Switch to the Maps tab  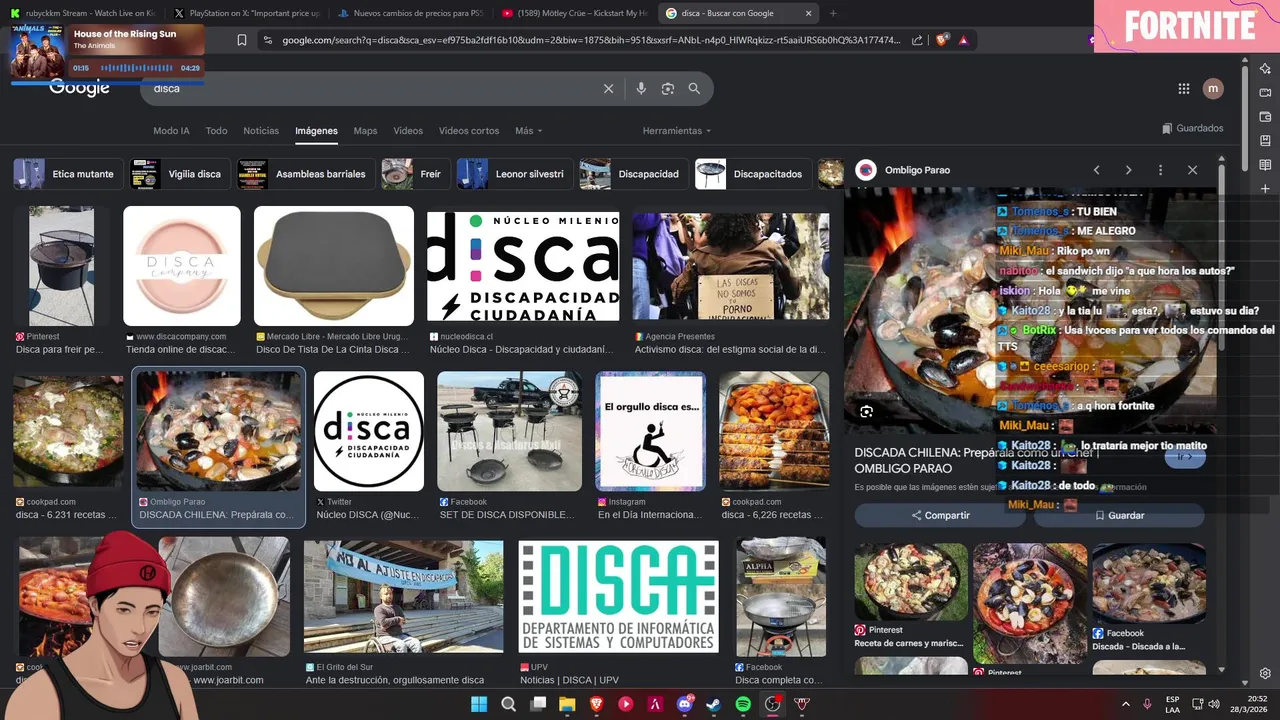pos(365,131)
